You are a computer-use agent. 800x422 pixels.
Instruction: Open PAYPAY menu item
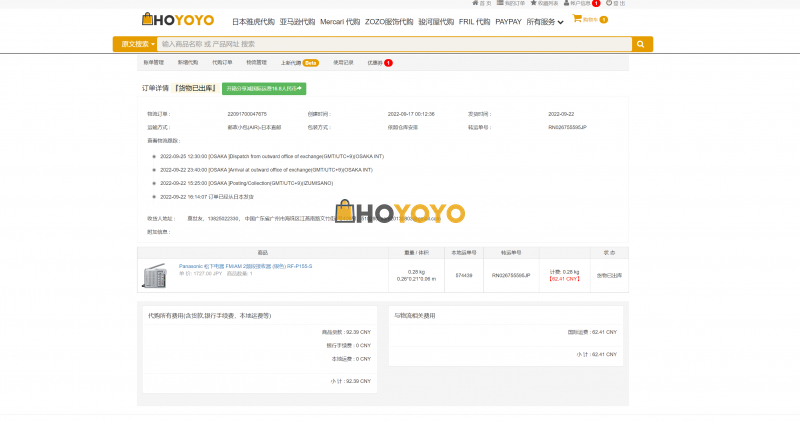pos(508,22)
